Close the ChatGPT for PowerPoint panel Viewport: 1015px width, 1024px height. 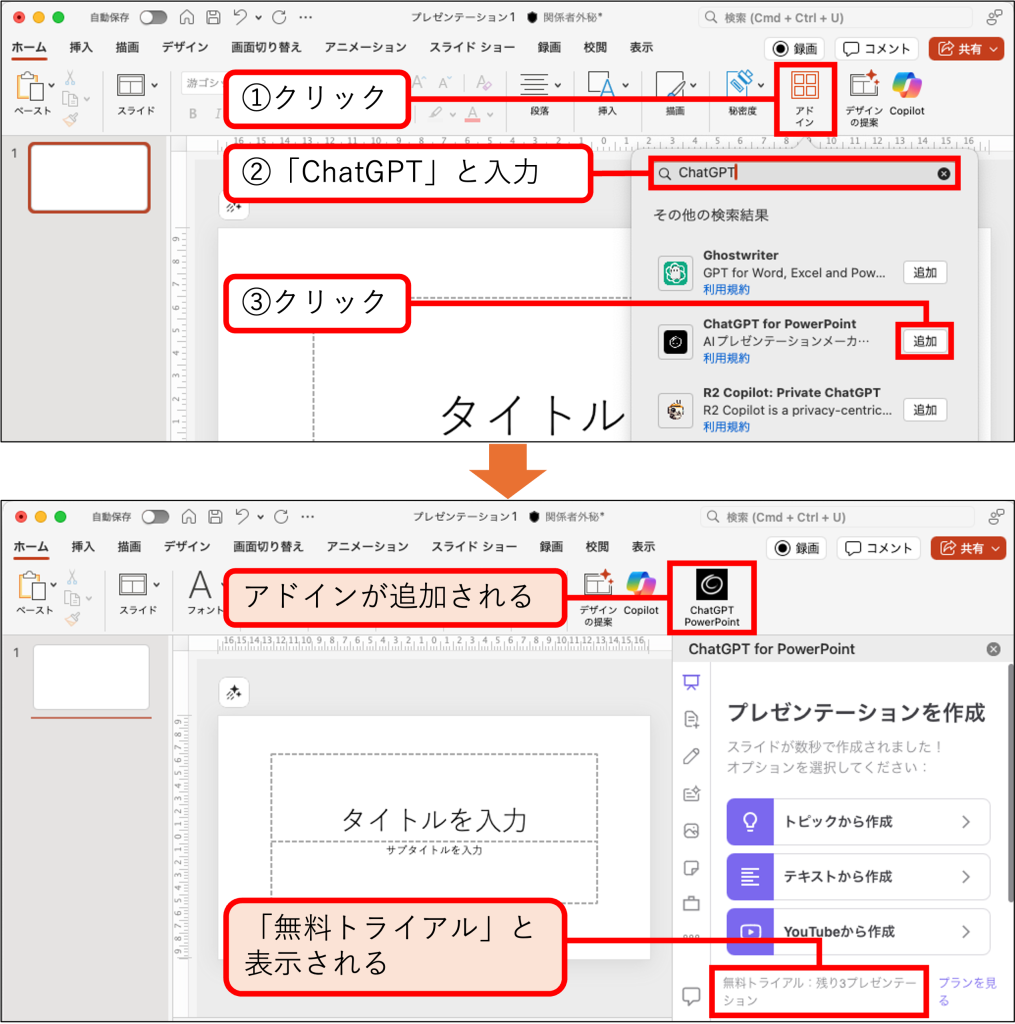(x=993, y=649)
